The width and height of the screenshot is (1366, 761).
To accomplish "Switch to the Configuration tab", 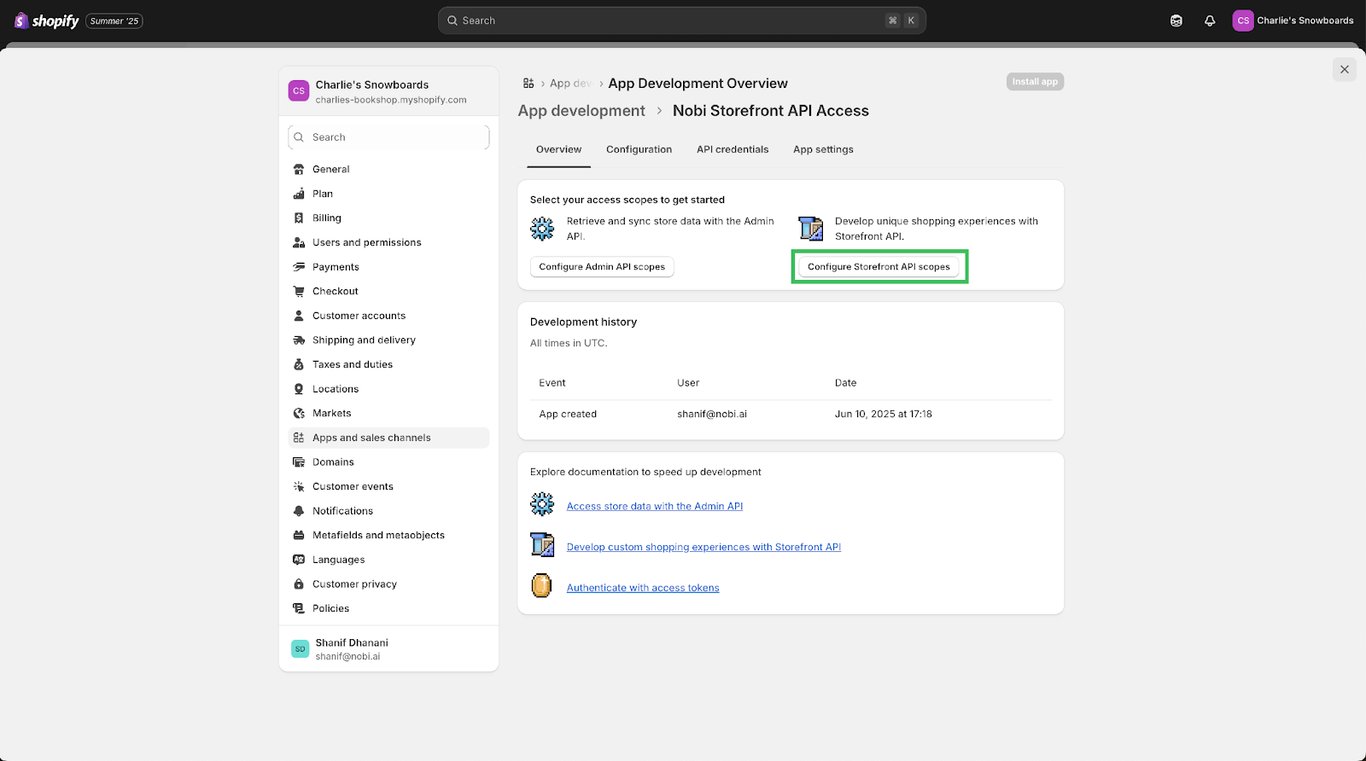I will 638,150.
